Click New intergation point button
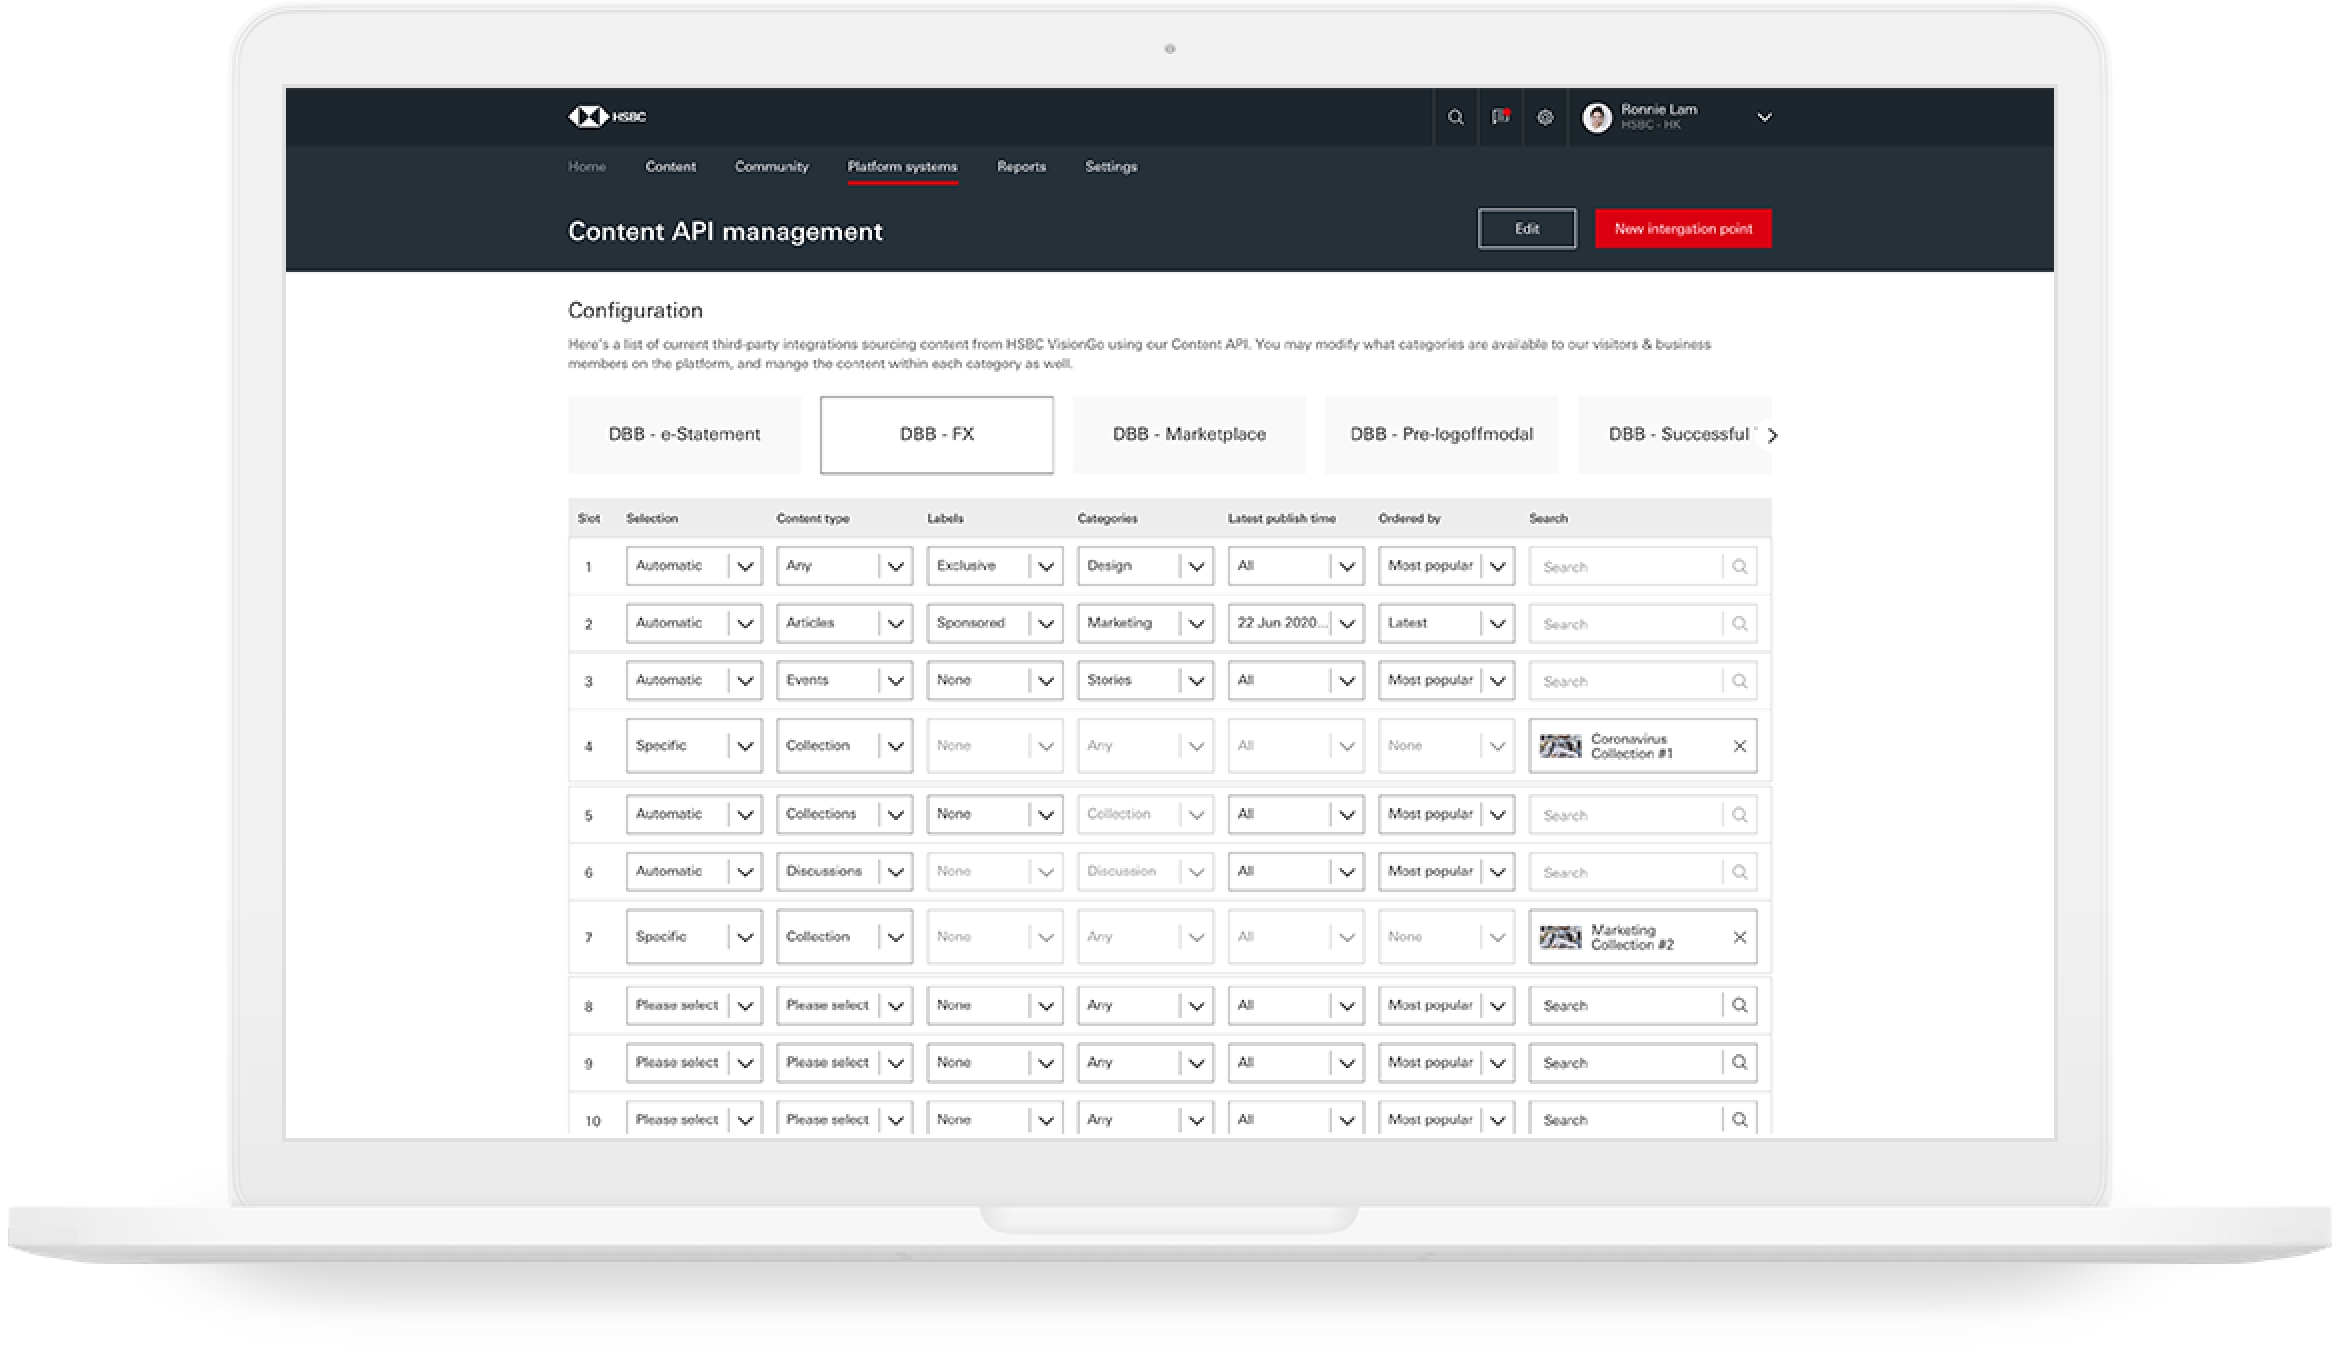 [1683, 229]
